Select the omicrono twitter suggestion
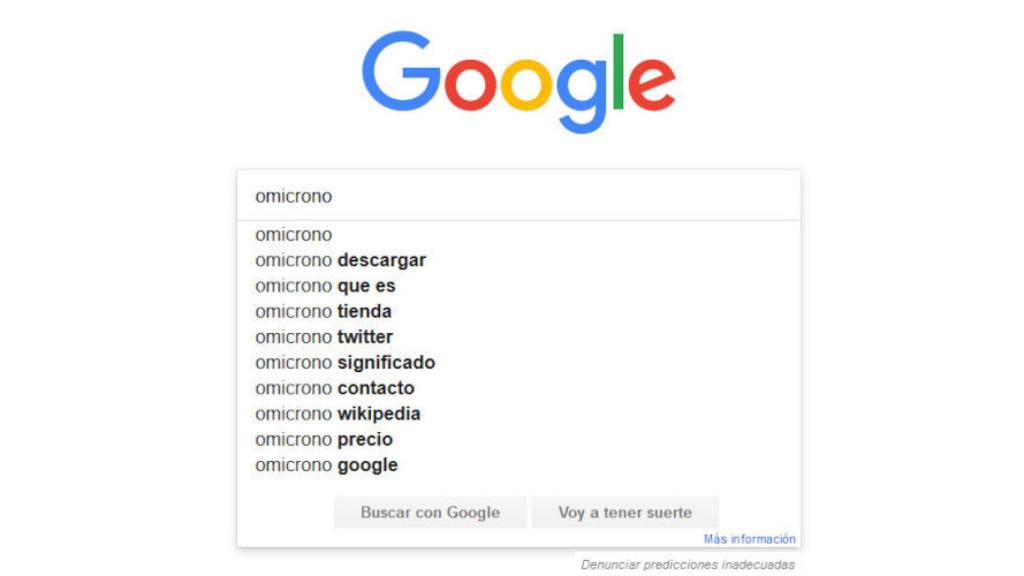 [322, 337]
